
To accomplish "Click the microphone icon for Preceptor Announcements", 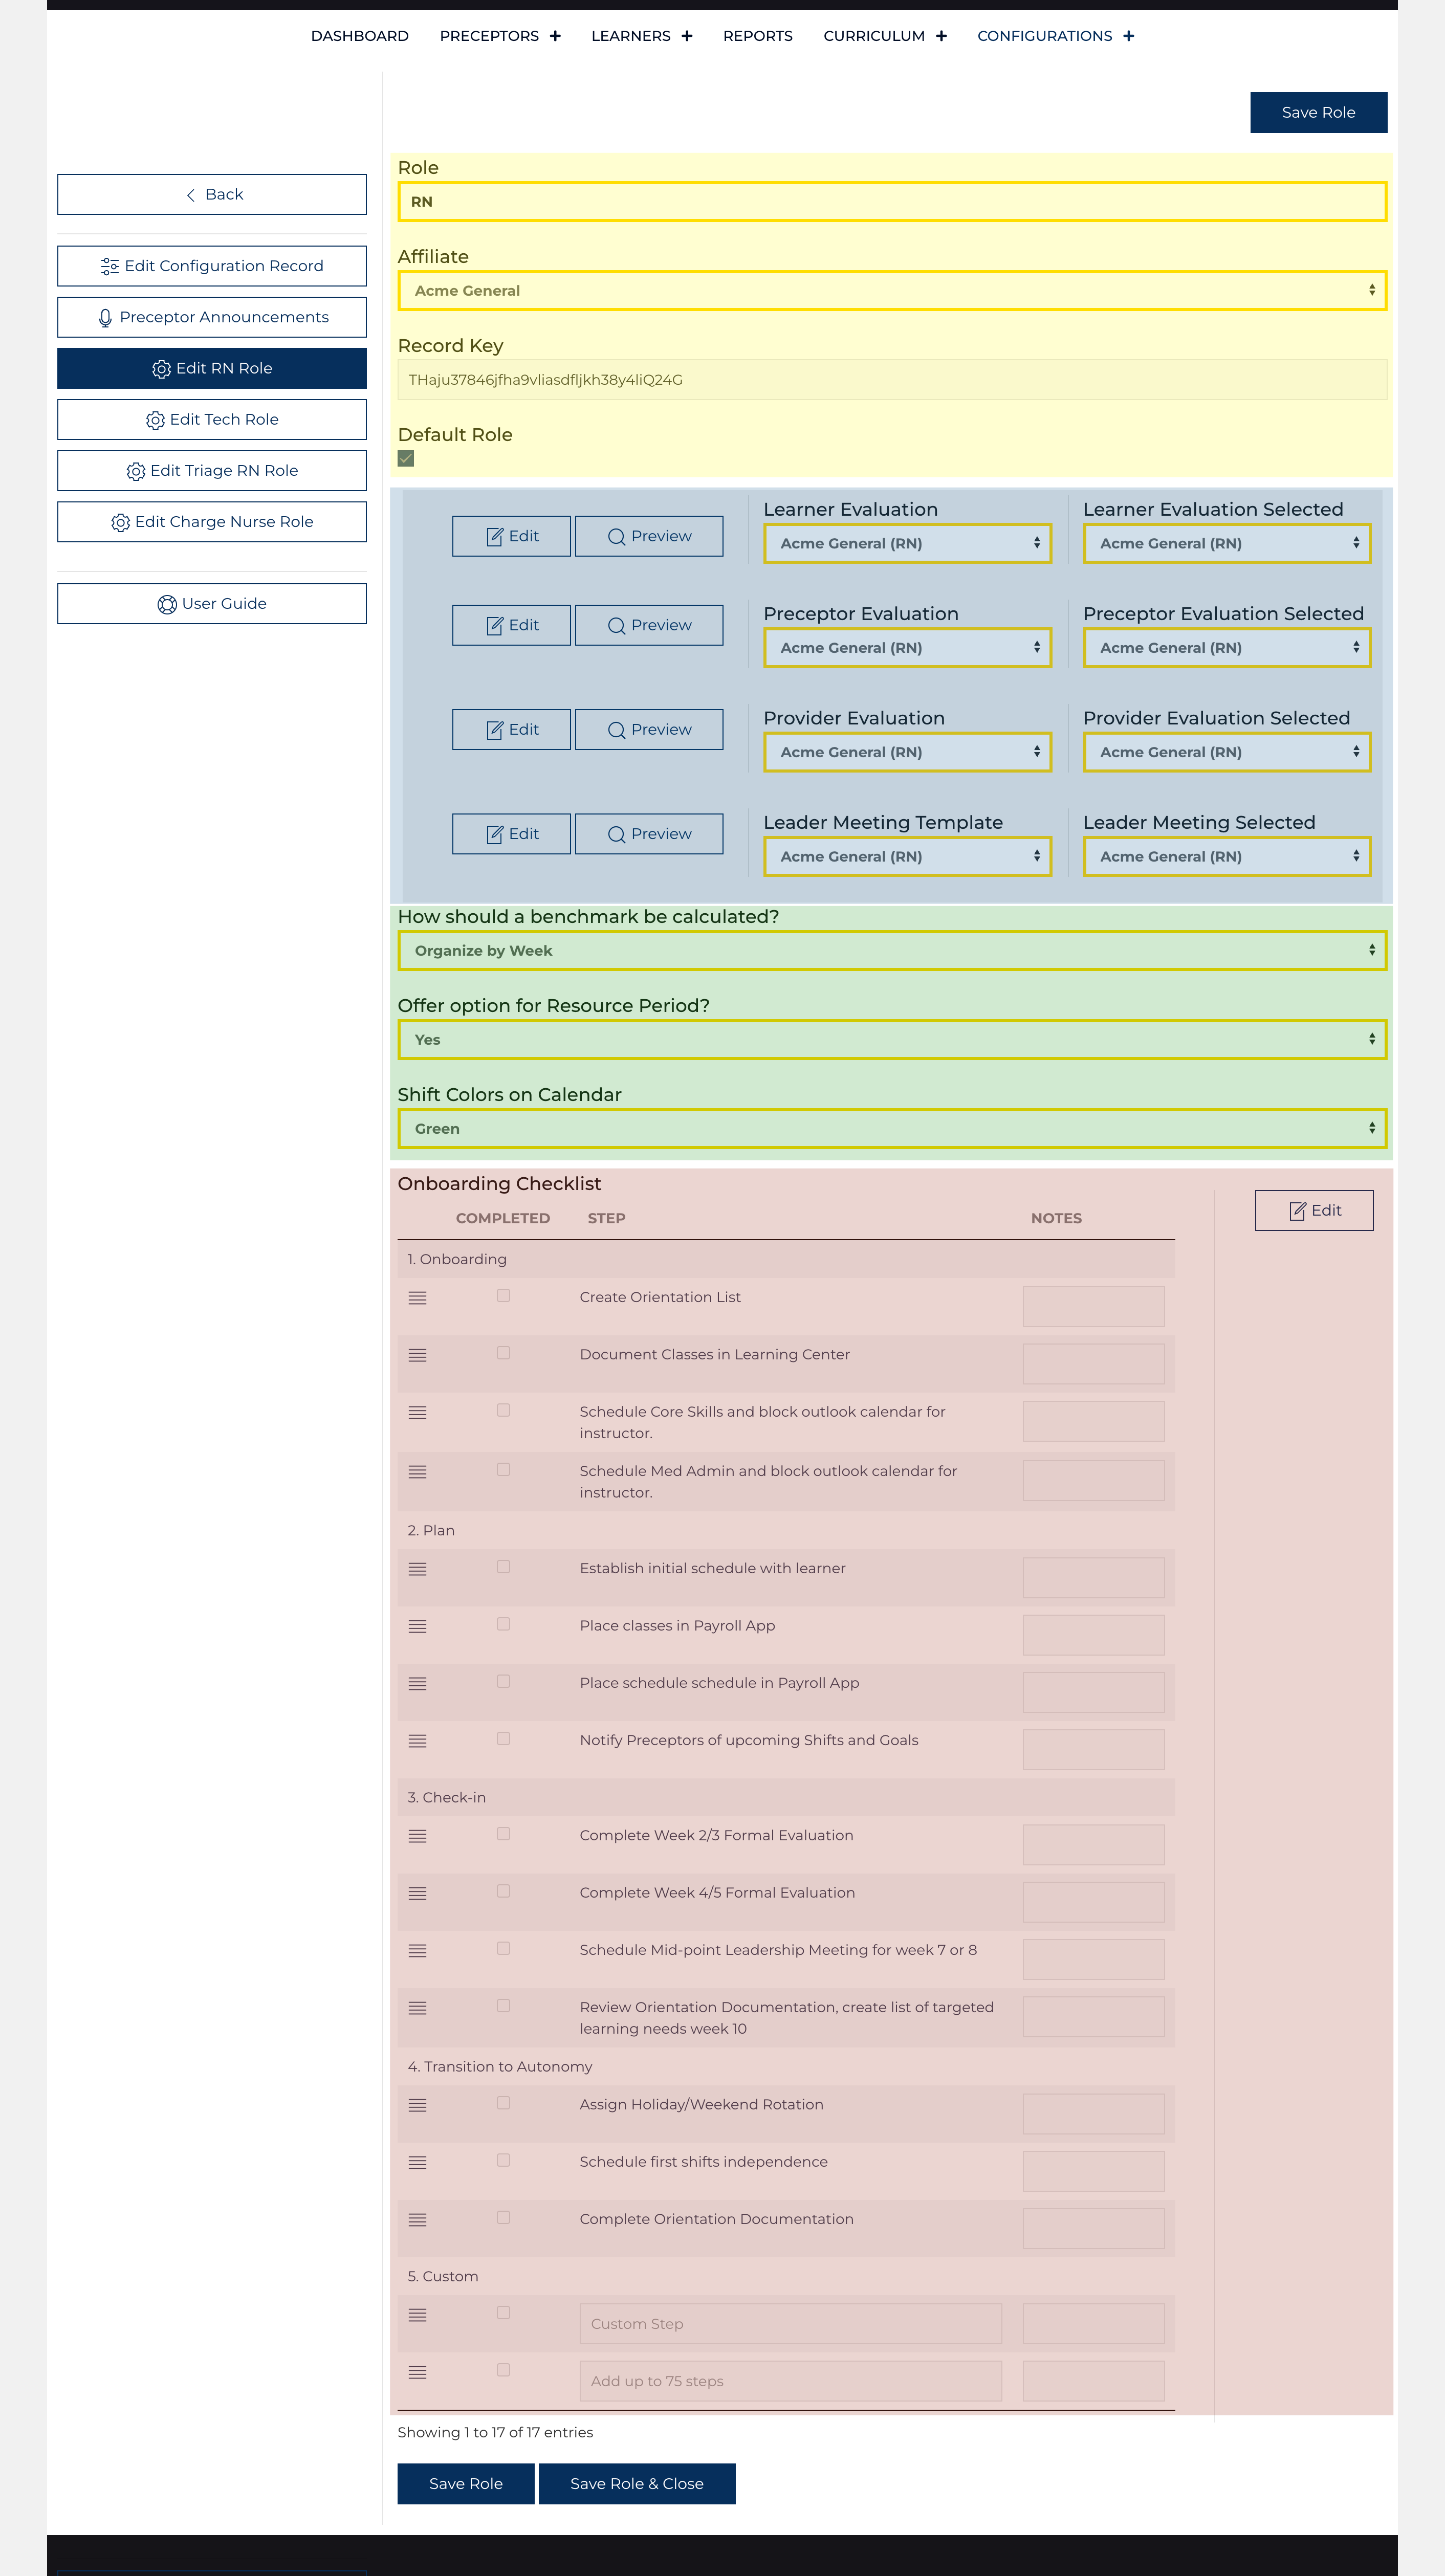I will click(105, 318).
